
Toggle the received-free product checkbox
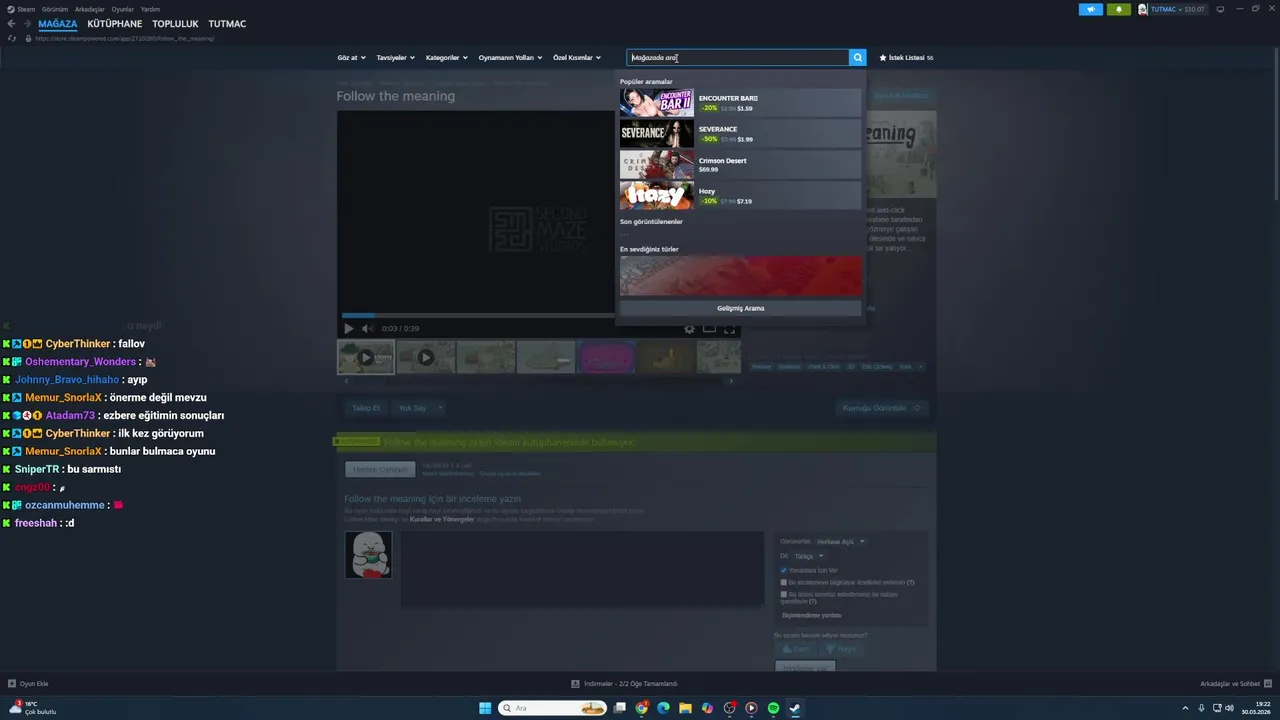[783, 594]
